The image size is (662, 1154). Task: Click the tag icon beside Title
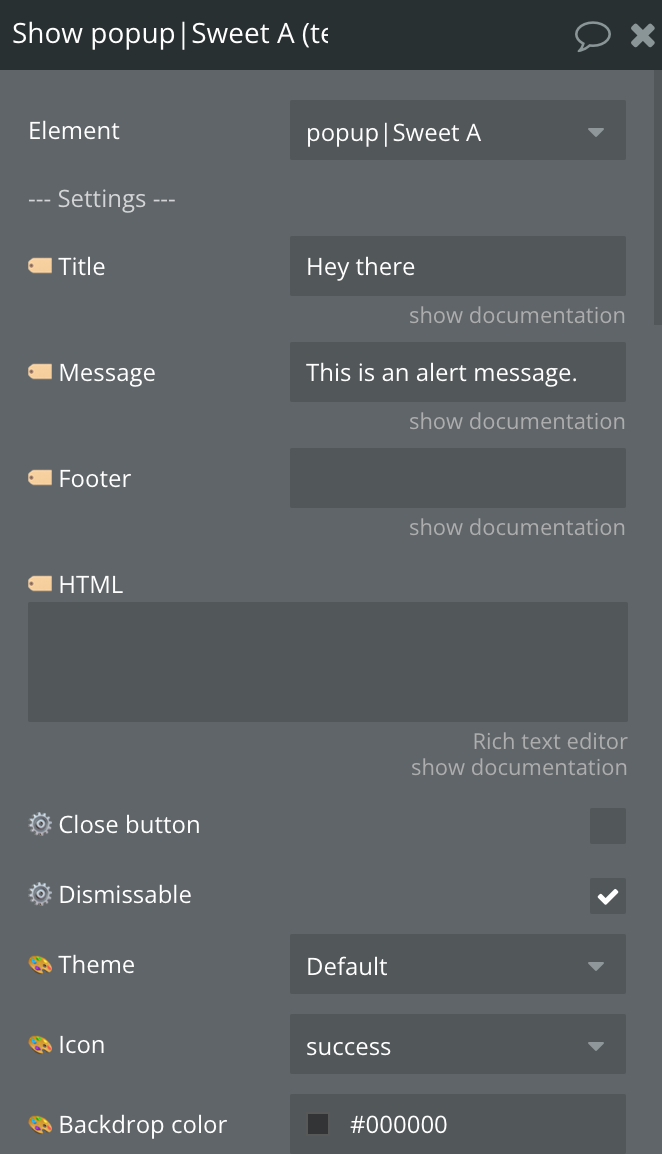[40, 266]
